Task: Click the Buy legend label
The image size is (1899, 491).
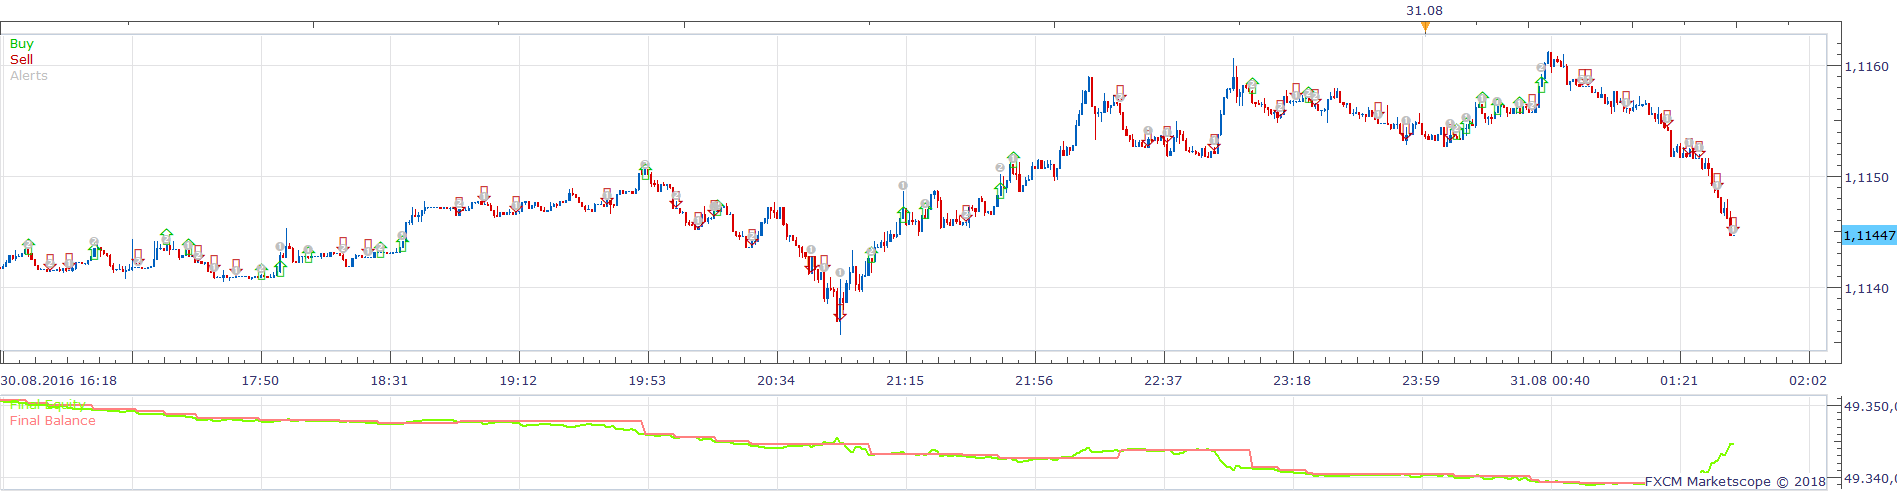Action: [x=21, y=44]
